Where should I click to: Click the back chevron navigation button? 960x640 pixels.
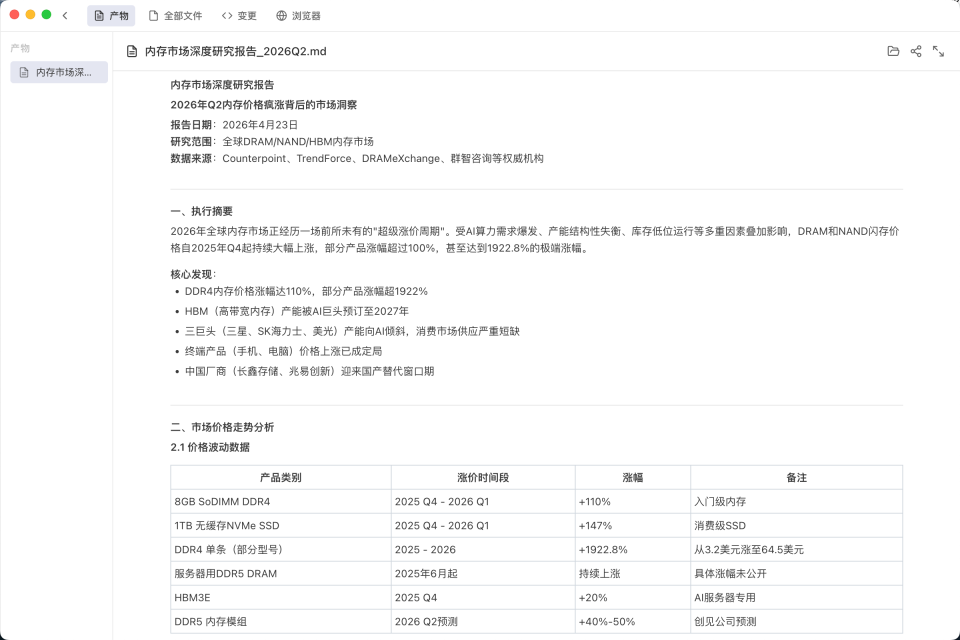tap(67, 15)
